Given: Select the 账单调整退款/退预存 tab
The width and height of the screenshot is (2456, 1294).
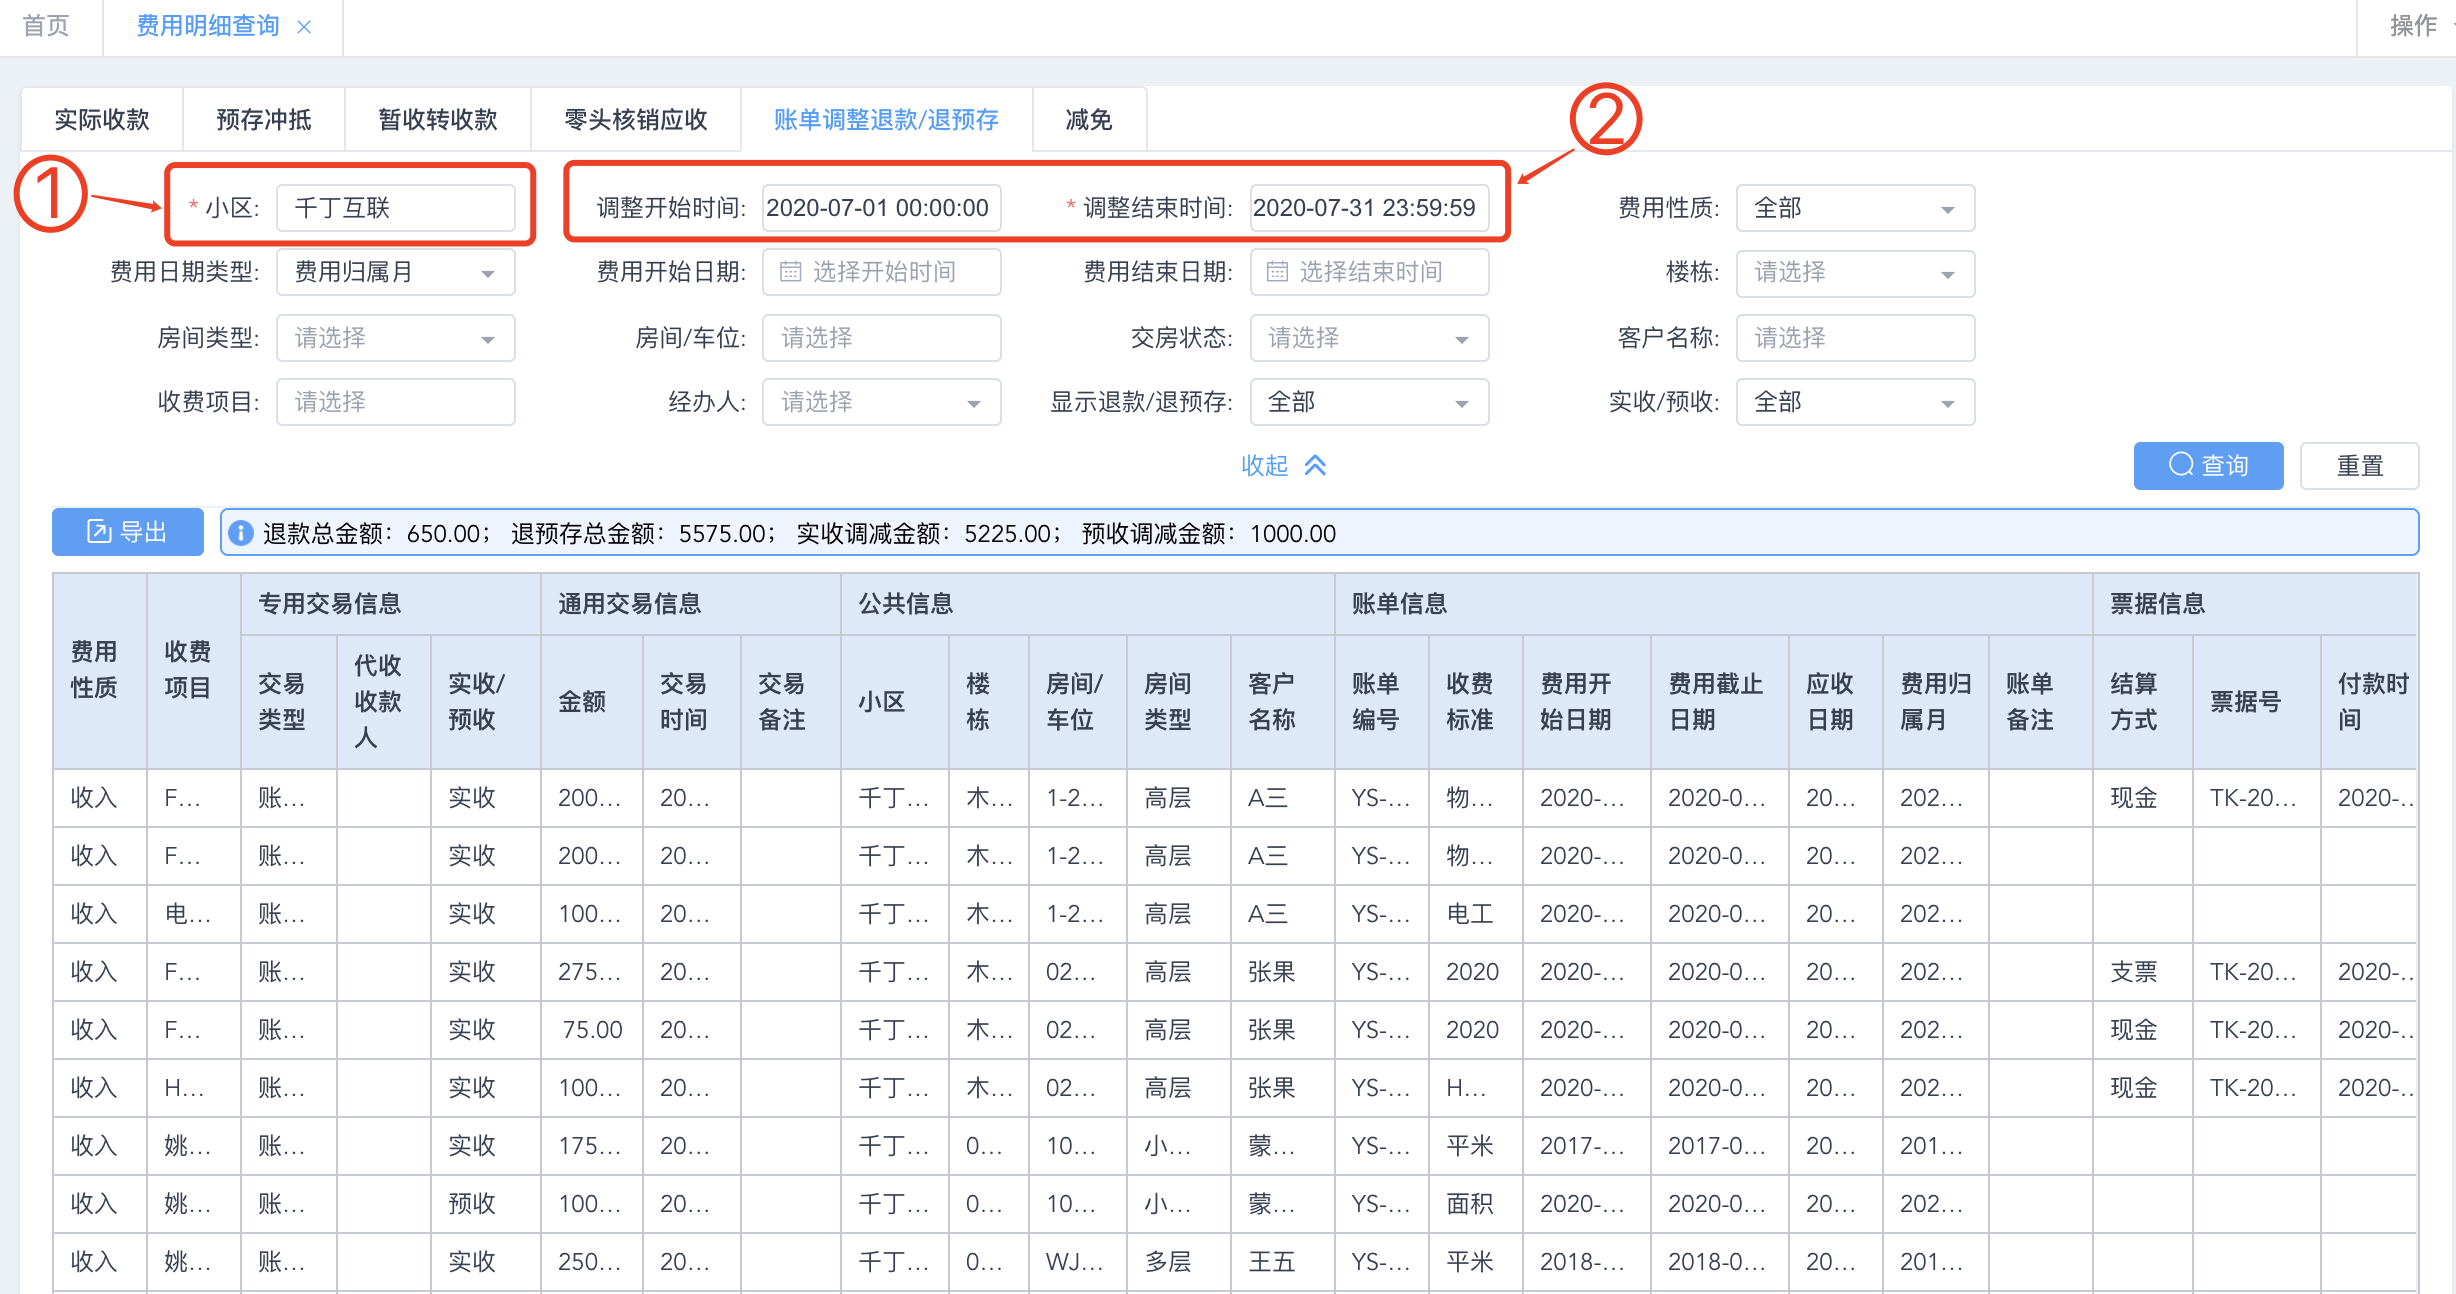Looking at the screenshot, I should [886, 120].
